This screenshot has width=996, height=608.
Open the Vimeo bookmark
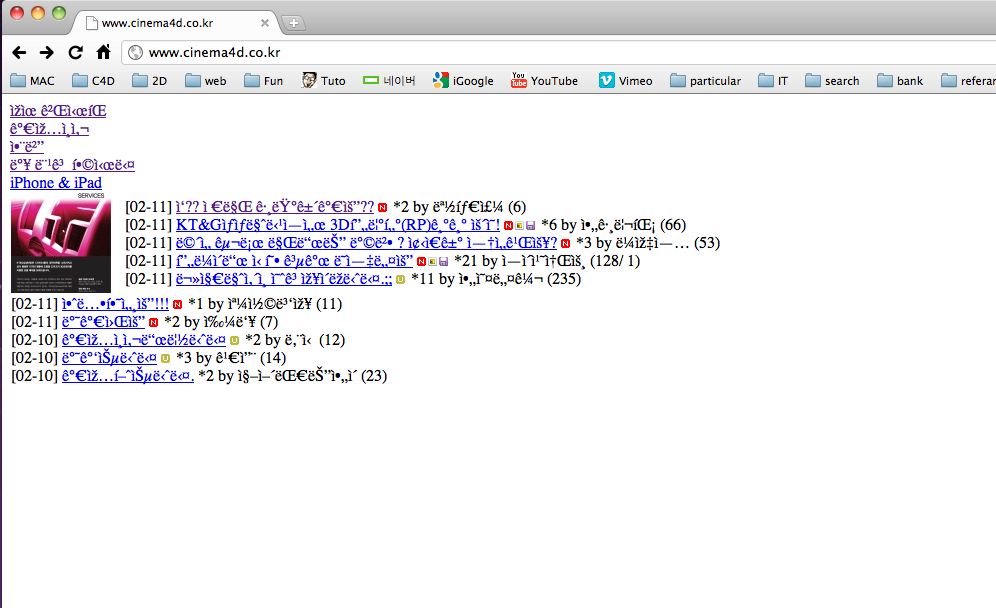pyautogui.click(x=626, y=81)
